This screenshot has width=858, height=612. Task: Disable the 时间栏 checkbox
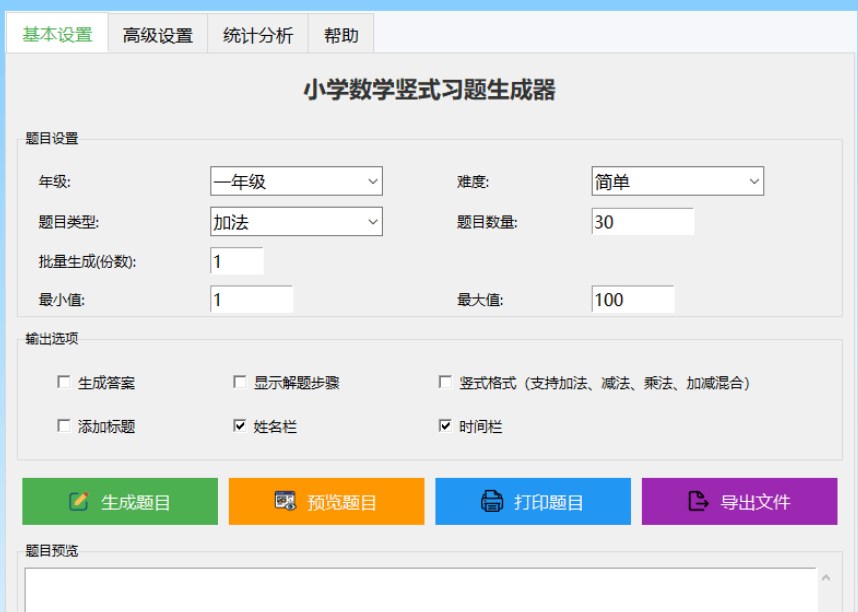point(445,426)
